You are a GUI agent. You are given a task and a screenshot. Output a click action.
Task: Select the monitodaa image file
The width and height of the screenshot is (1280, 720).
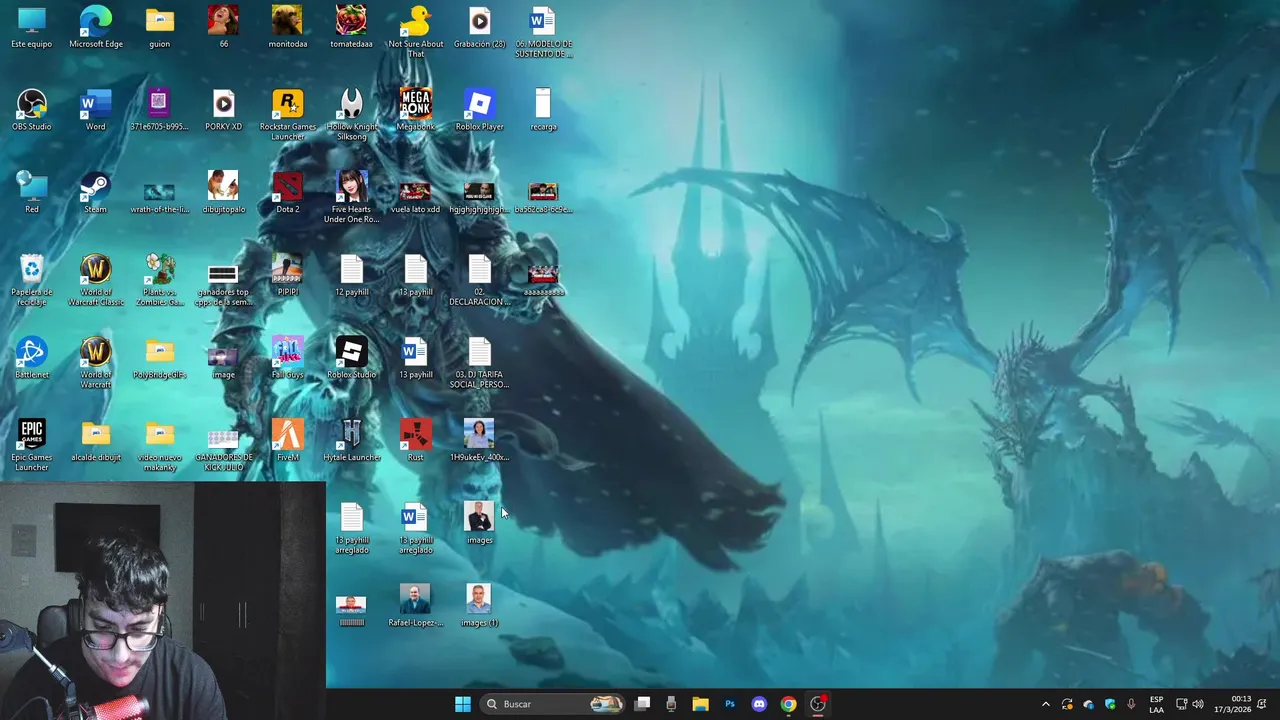coord(287,27)
